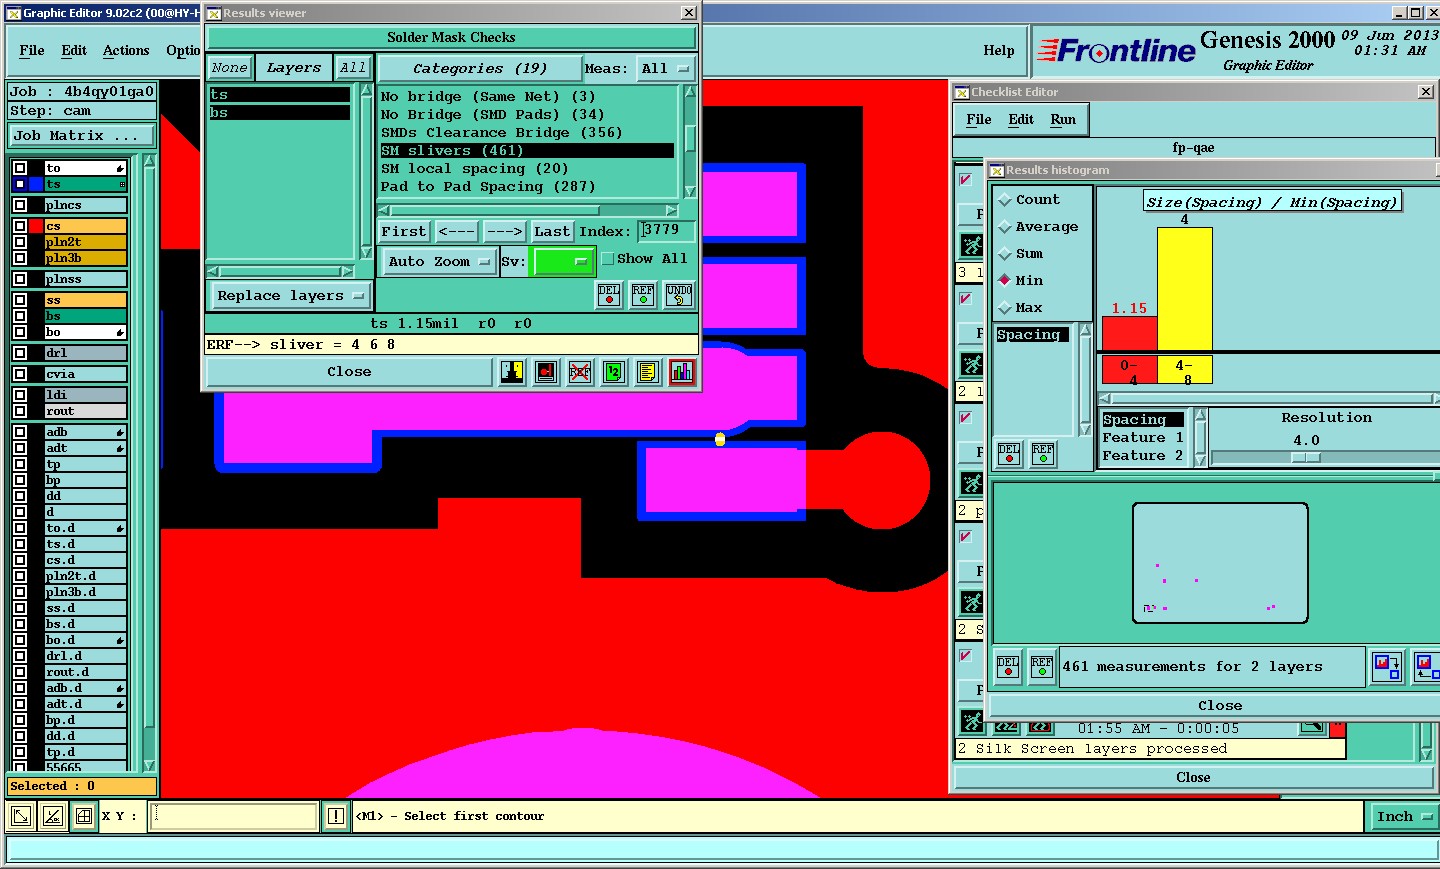1440x869 pixels.
Task: Click the Last result button
Action: [x=552, y=232]
